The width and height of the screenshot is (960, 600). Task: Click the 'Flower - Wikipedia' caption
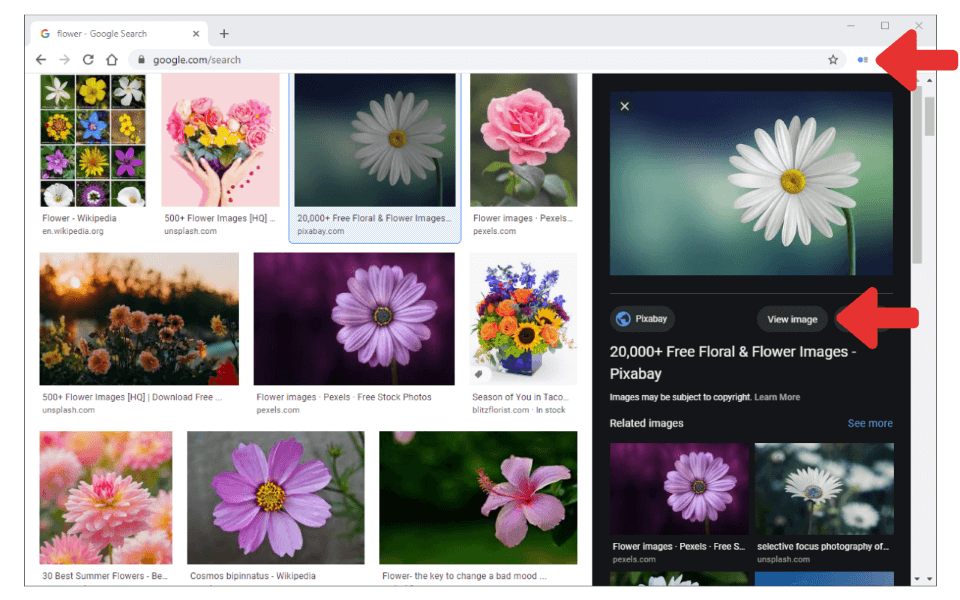[79, 218]
